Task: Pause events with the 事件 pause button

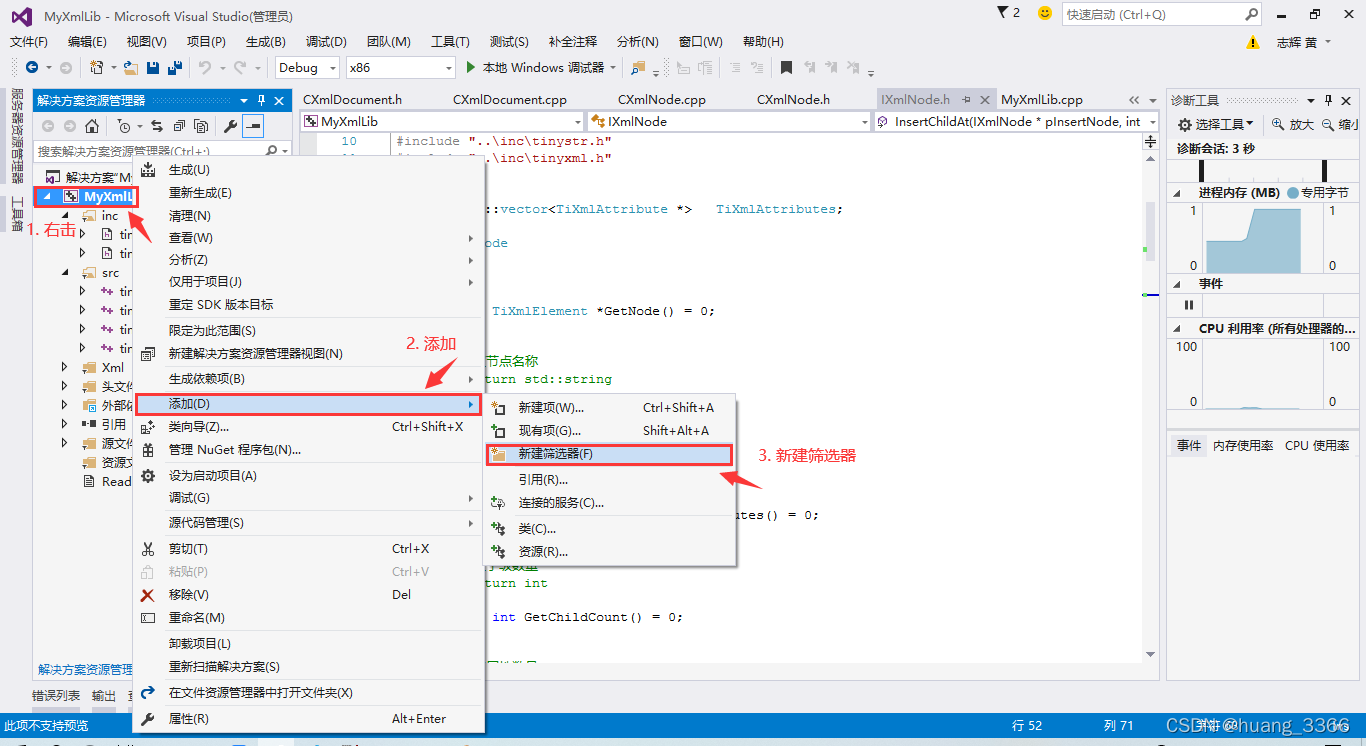Action: click(x=1189, y=305)
